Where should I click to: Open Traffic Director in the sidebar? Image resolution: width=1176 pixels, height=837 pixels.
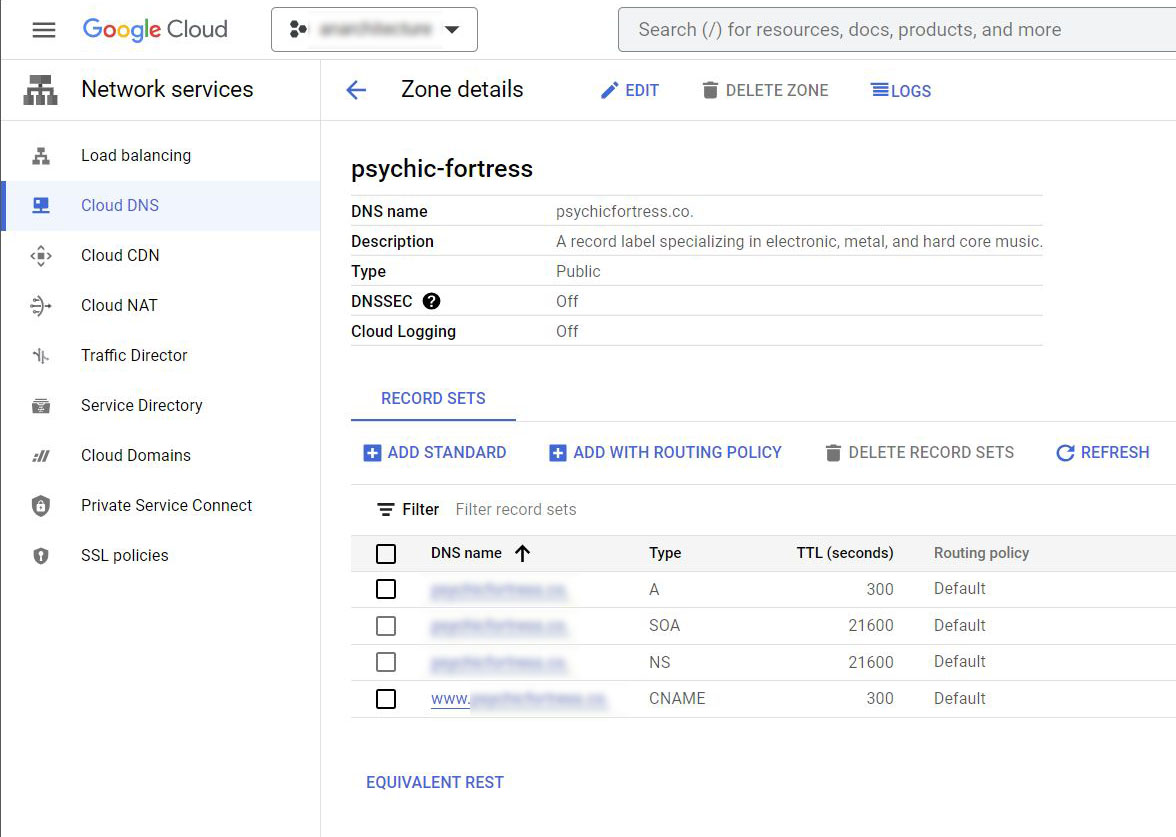[x=134, y=356]
